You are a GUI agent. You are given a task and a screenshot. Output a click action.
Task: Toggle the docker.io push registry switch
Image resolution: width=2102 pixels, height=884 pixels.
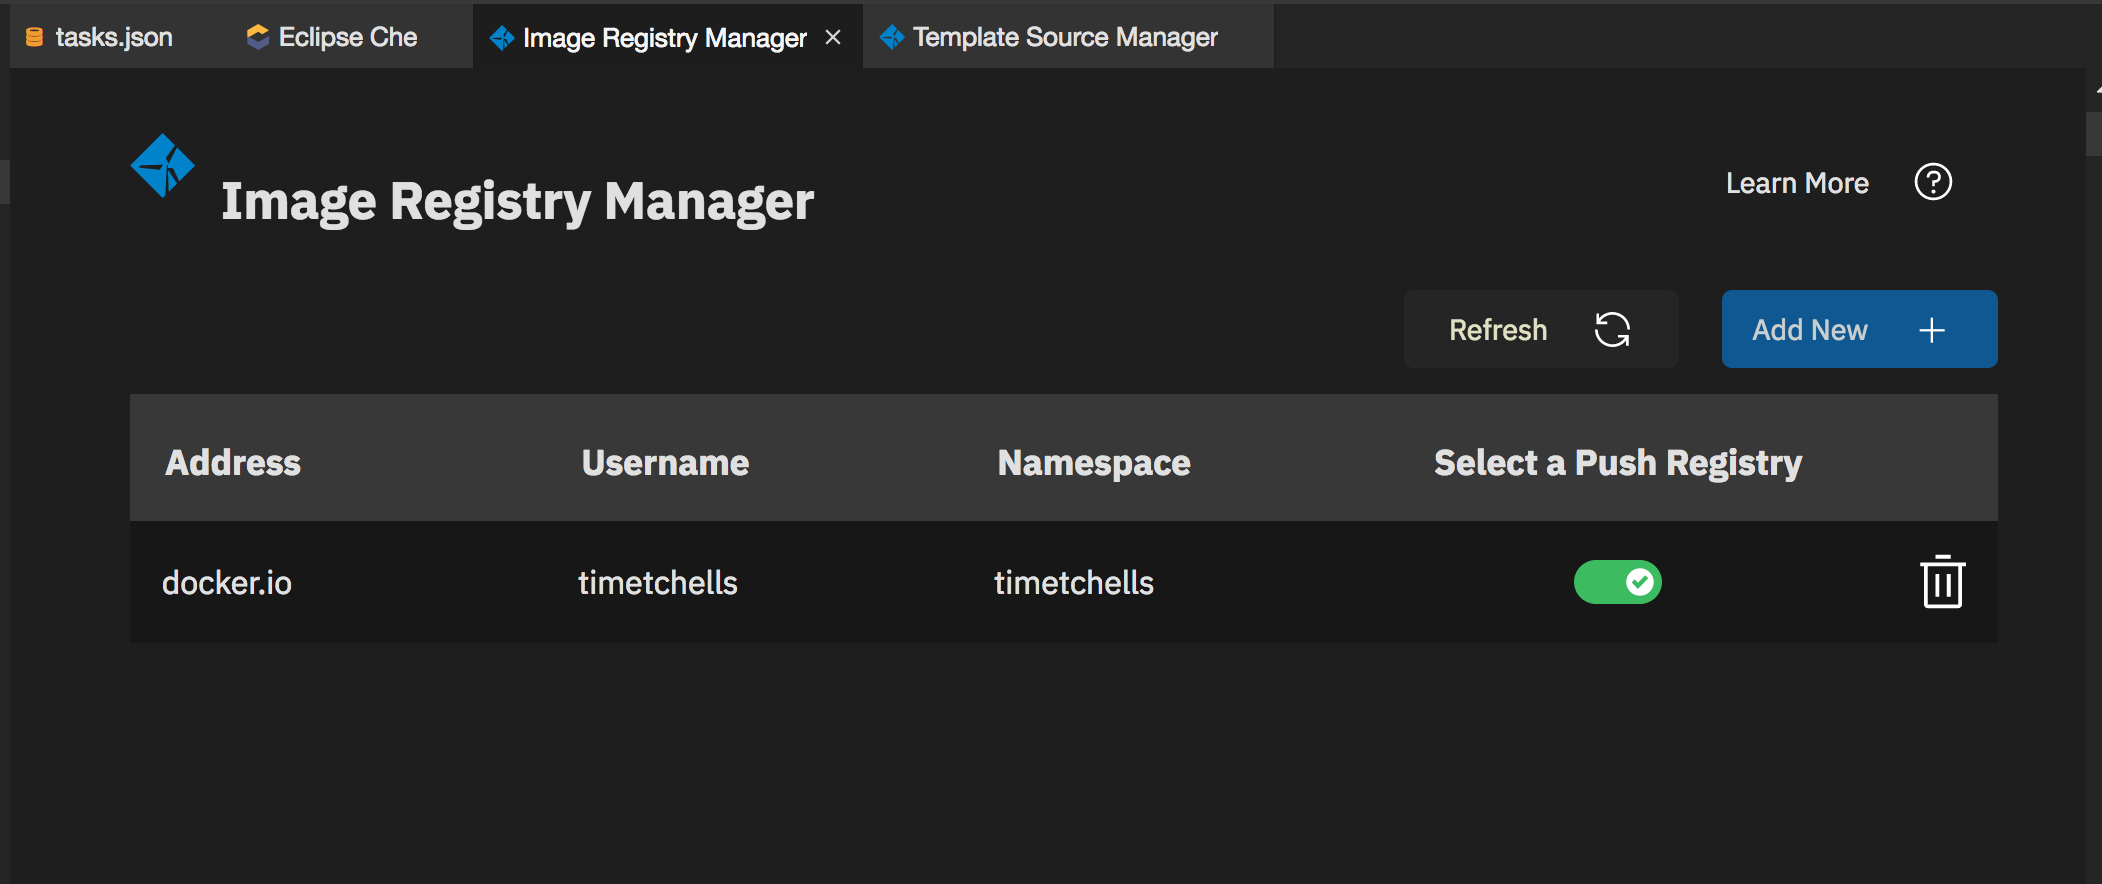(1617, 582)
